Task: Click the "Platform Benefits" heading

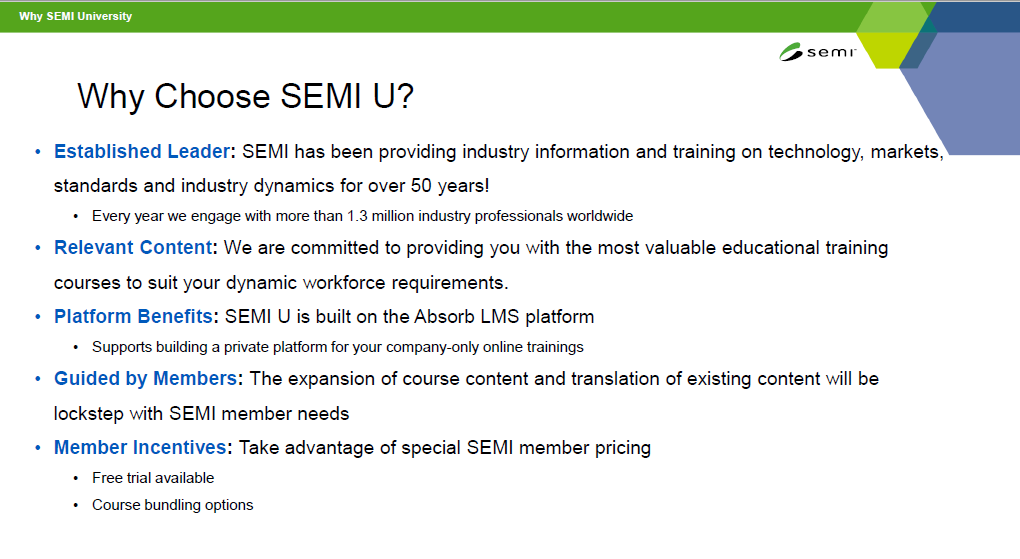Action: pos(133,317)
